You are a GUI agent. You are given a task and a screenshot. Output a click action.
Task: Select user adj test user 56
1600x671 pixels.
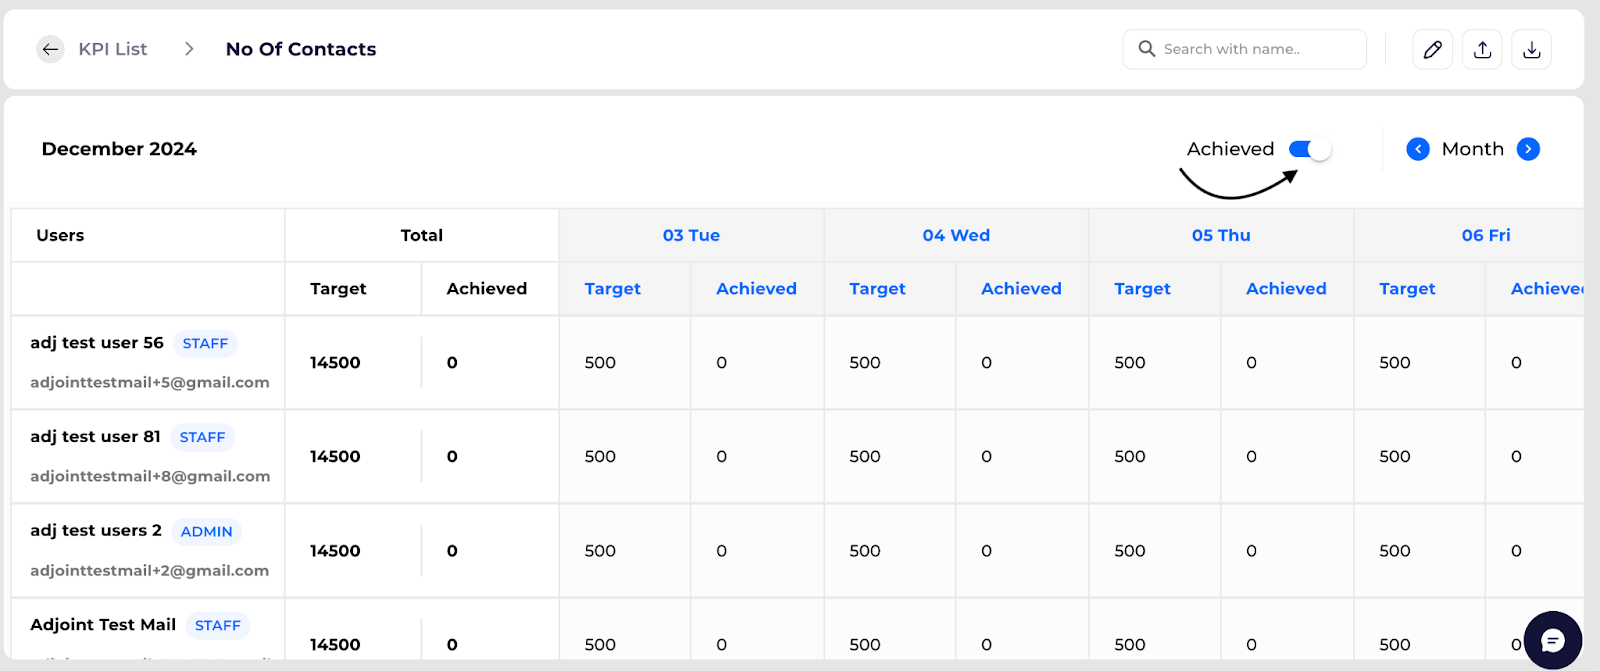pos(97,343)
